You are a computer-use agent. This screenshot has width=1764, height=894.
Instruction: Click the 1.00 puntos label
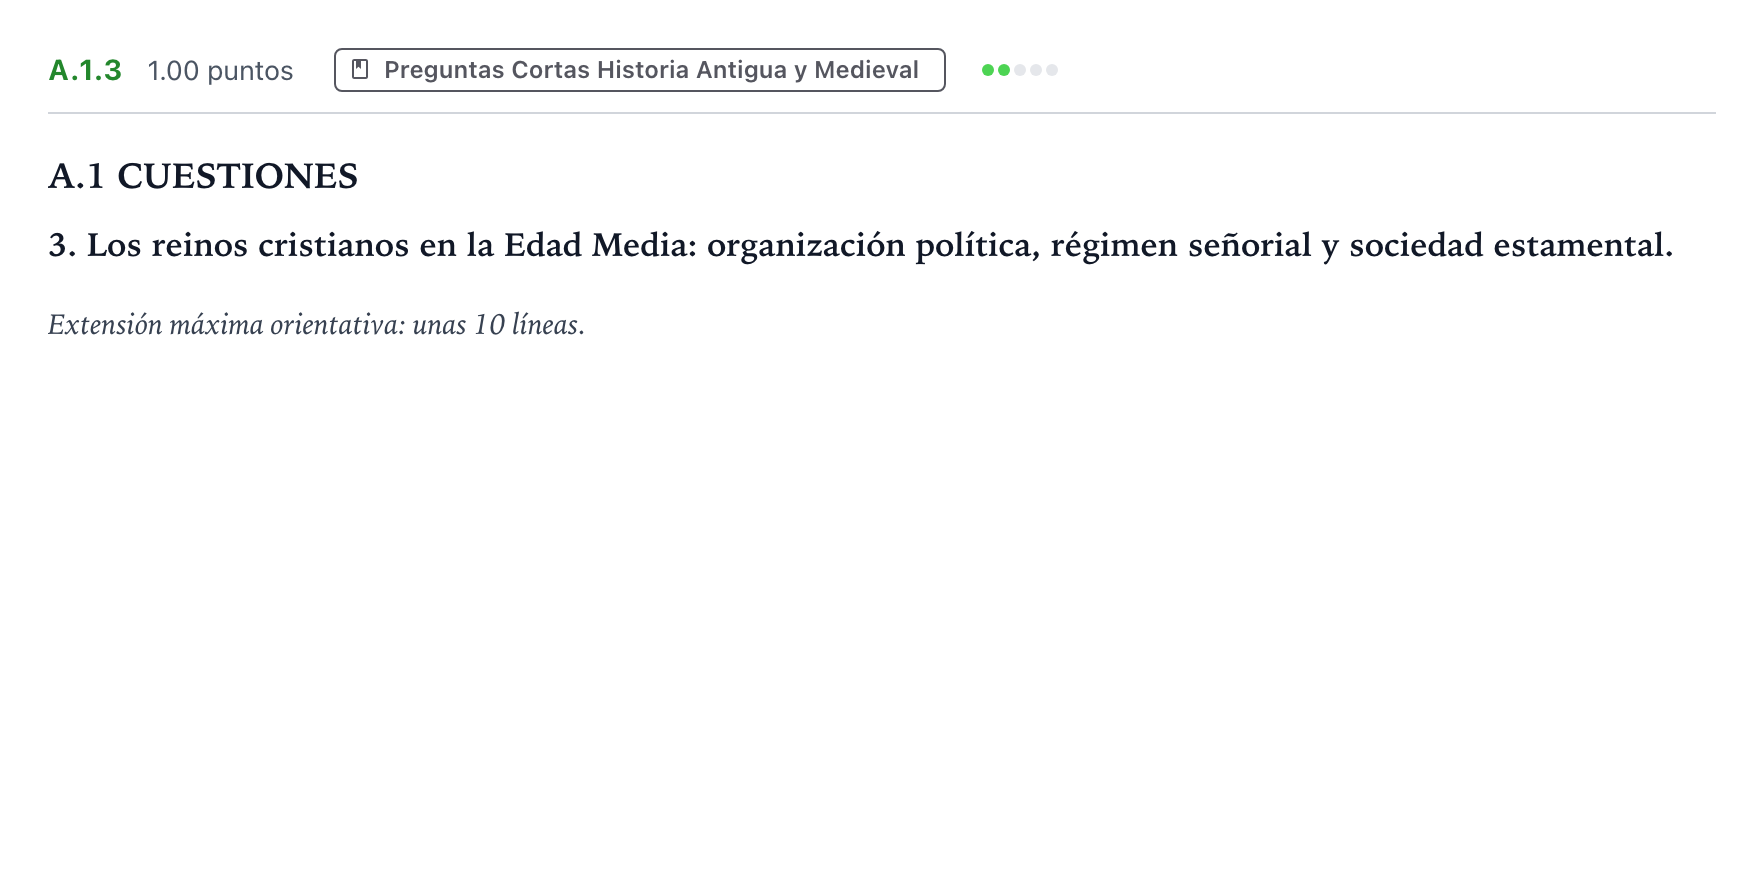[220, 71]
